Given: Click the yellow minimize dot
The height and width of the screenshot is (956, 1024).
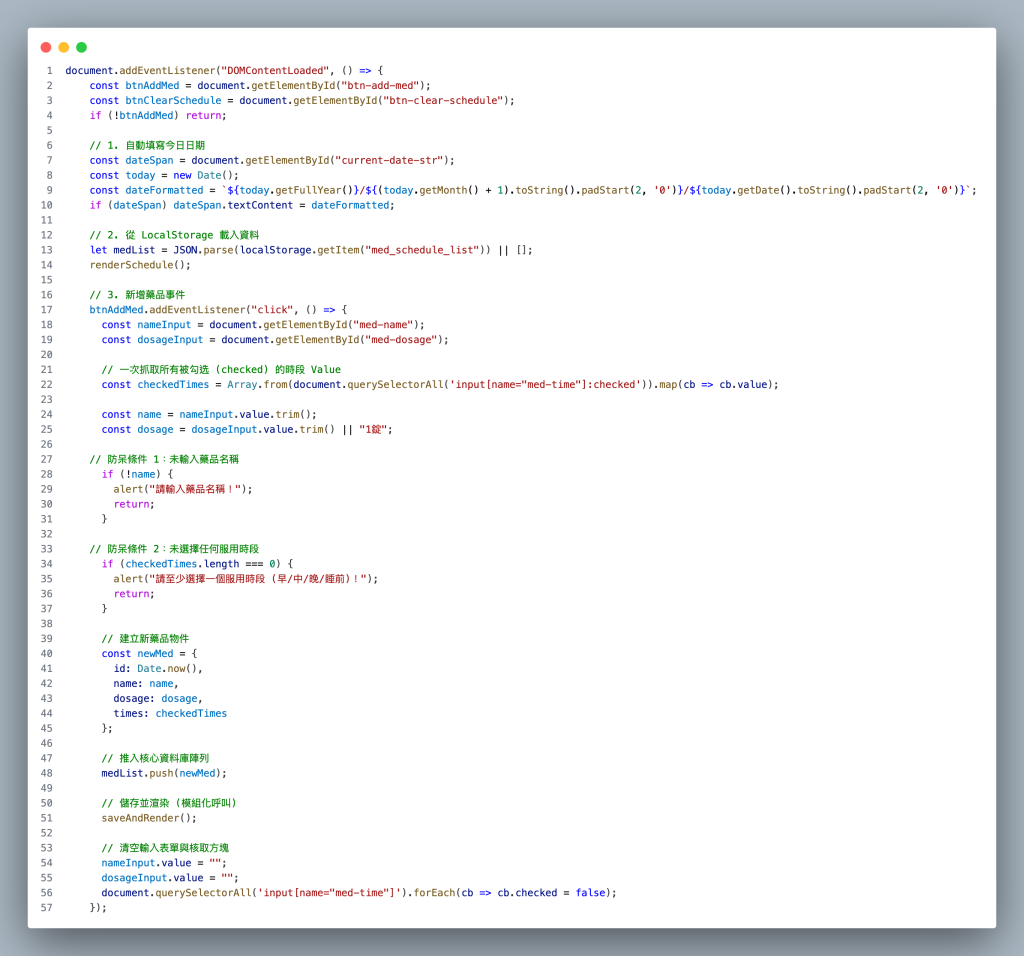Looking at the screenshot, I should point(63,47).
